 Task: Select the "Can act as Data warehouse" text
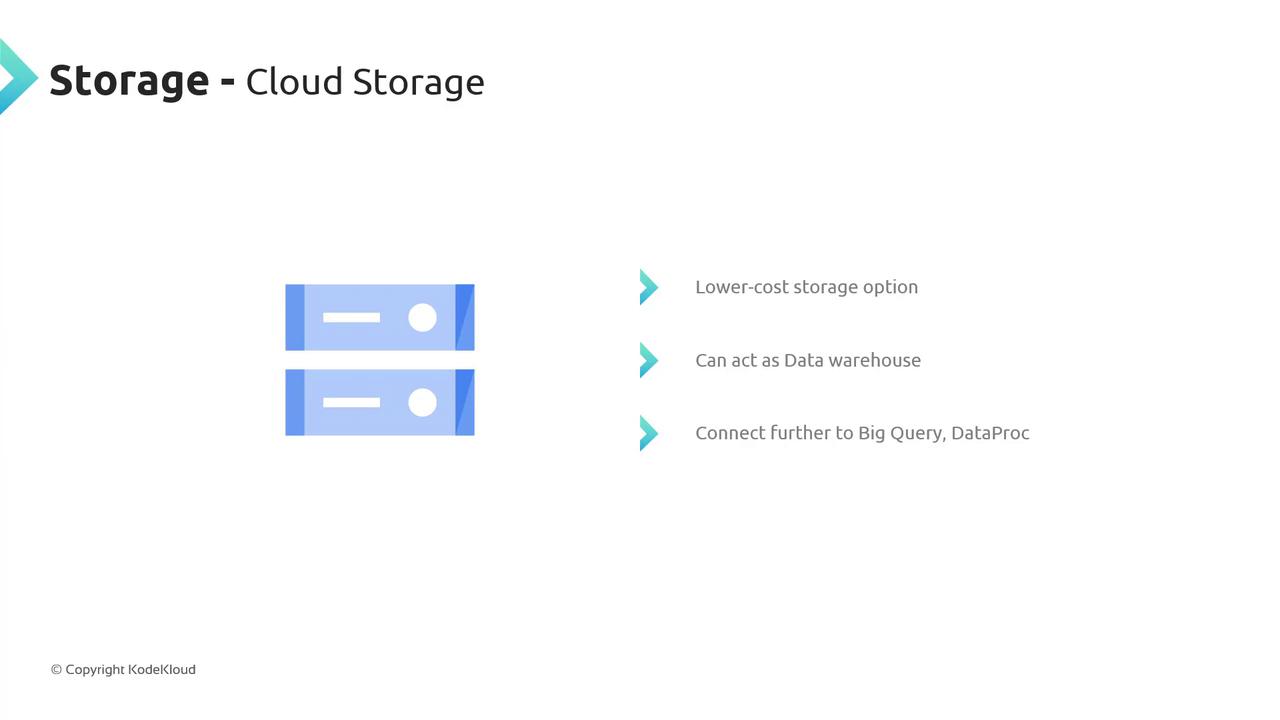pos(807,360)
